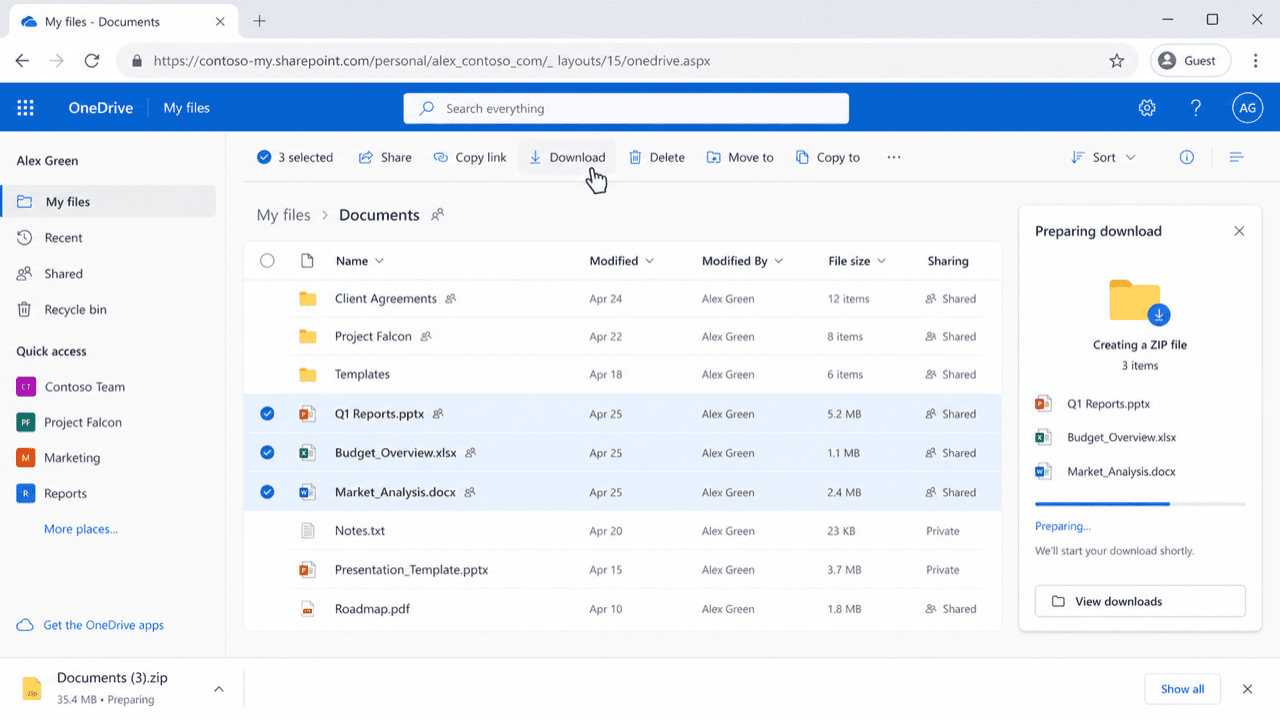This screenshot has height=720, width=1280.
Task: Click the file type column header icon
Action: point(307,261)
